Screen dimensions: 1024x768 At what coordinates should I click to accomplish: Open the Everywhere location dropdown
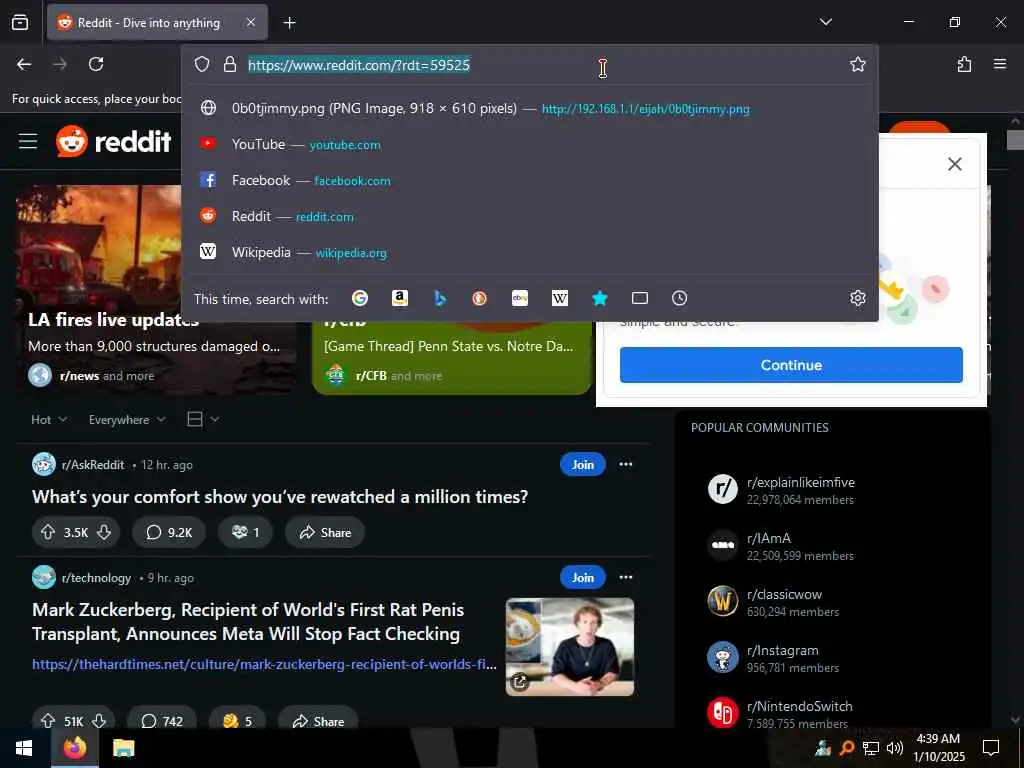coord(127,419)
